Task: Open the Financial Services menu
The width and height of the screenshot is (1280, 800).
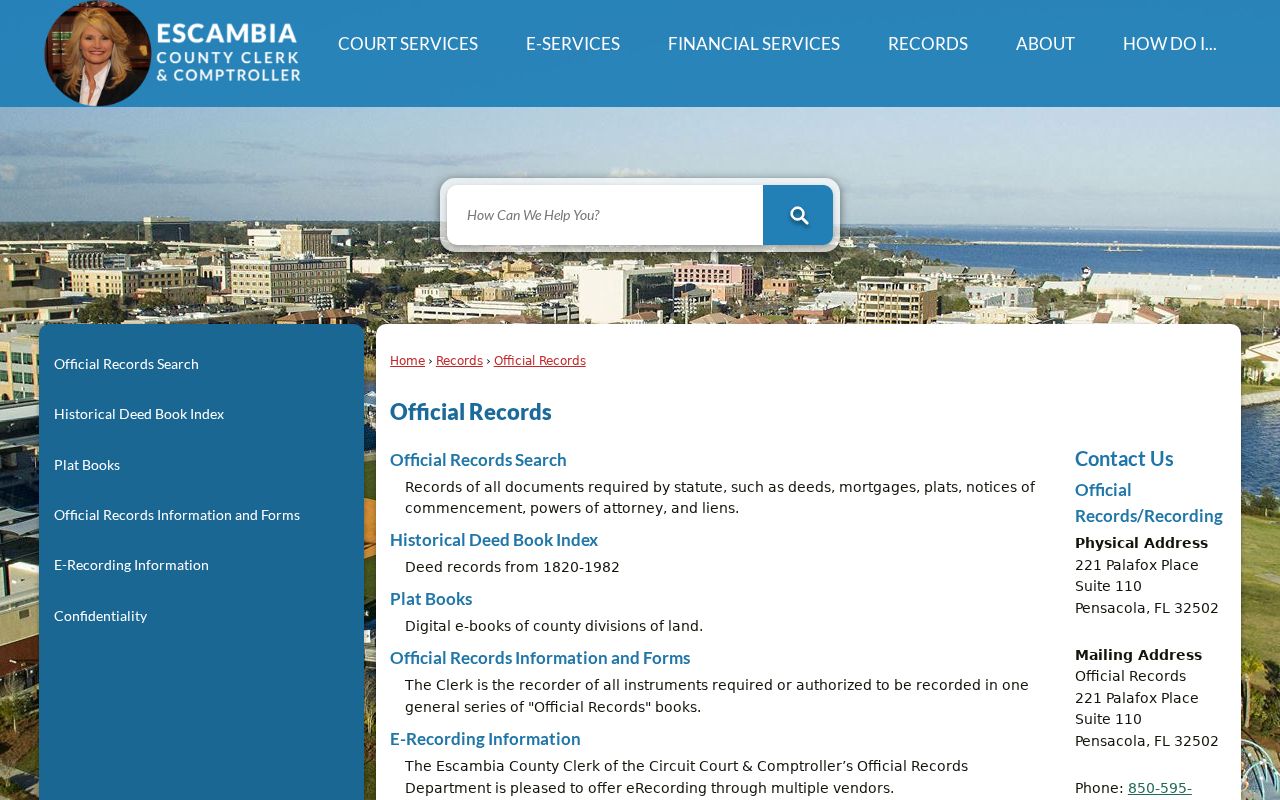Action: coord(754,44)
